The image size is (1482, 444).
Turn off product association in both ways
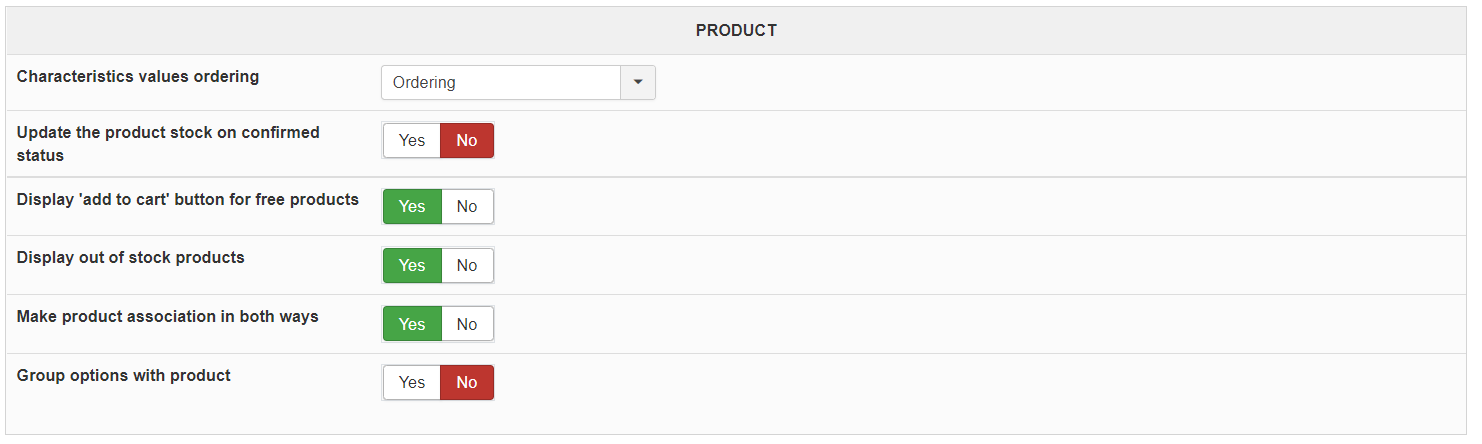467,325
